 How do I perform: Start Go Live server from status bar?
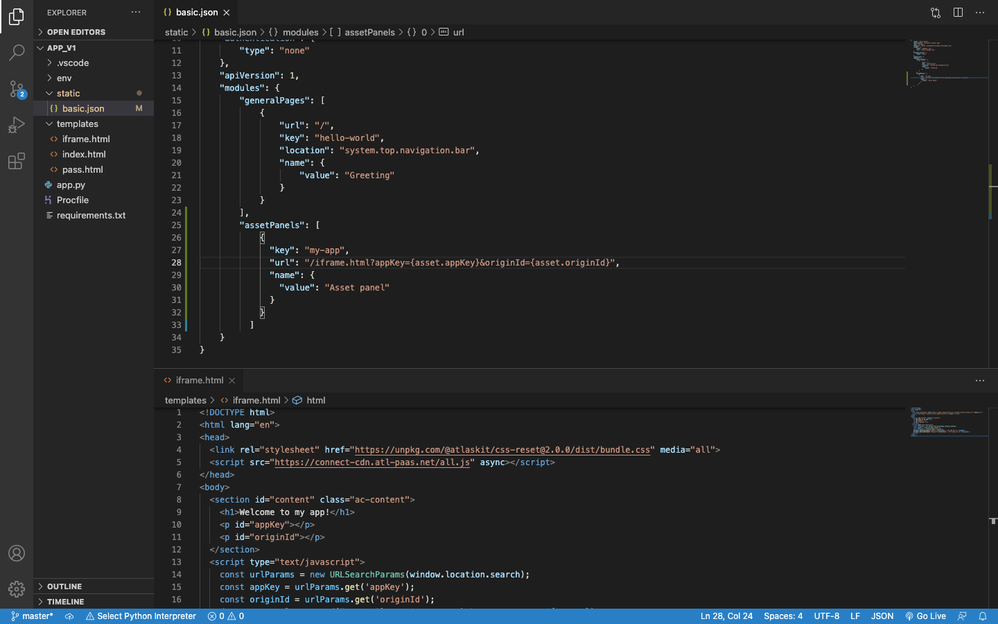pyautogui.click(x=925, y=616)
